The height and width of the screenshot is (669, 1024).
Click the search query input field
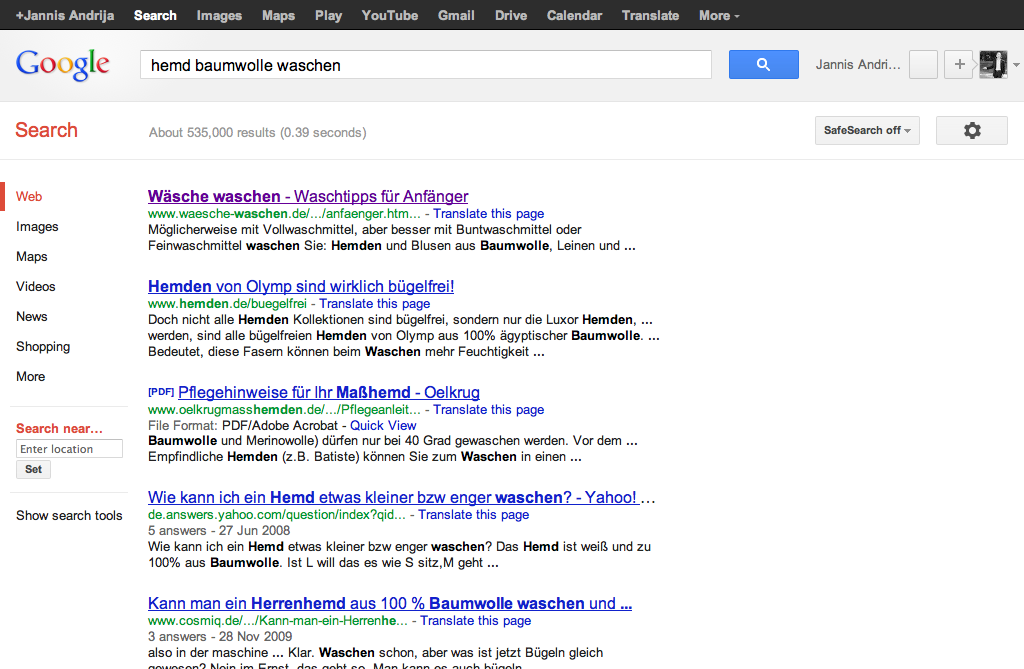tap(426, 65)
